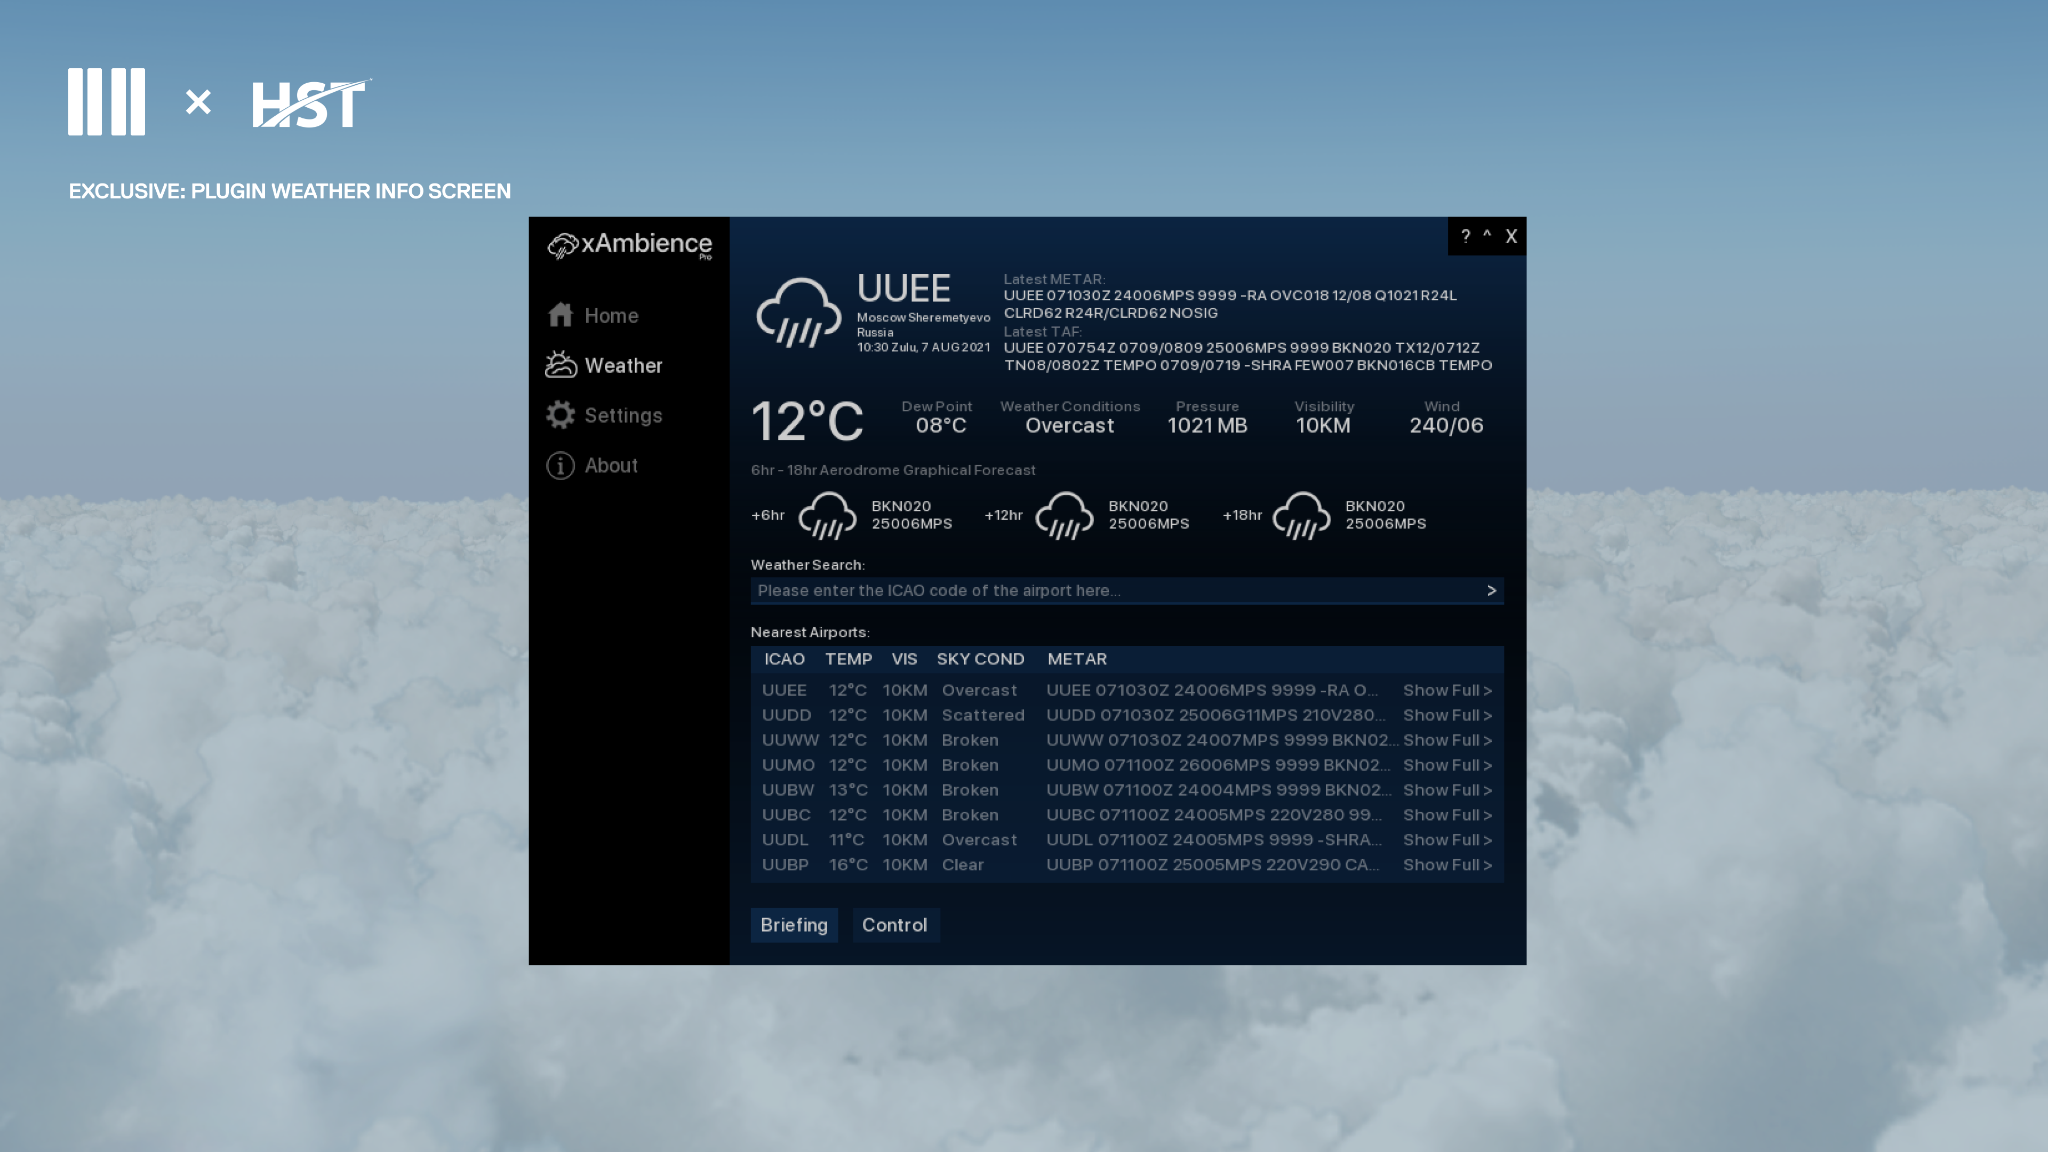The width and height of the screenshot is (2048, 1152).
Task: Show full METAR for UUWW
Action: tap(1447, 741)
